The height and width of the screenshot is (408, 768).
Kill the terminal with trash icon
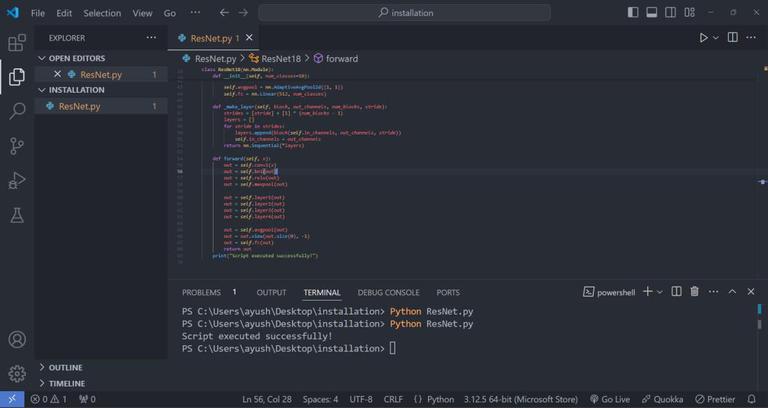695,292
